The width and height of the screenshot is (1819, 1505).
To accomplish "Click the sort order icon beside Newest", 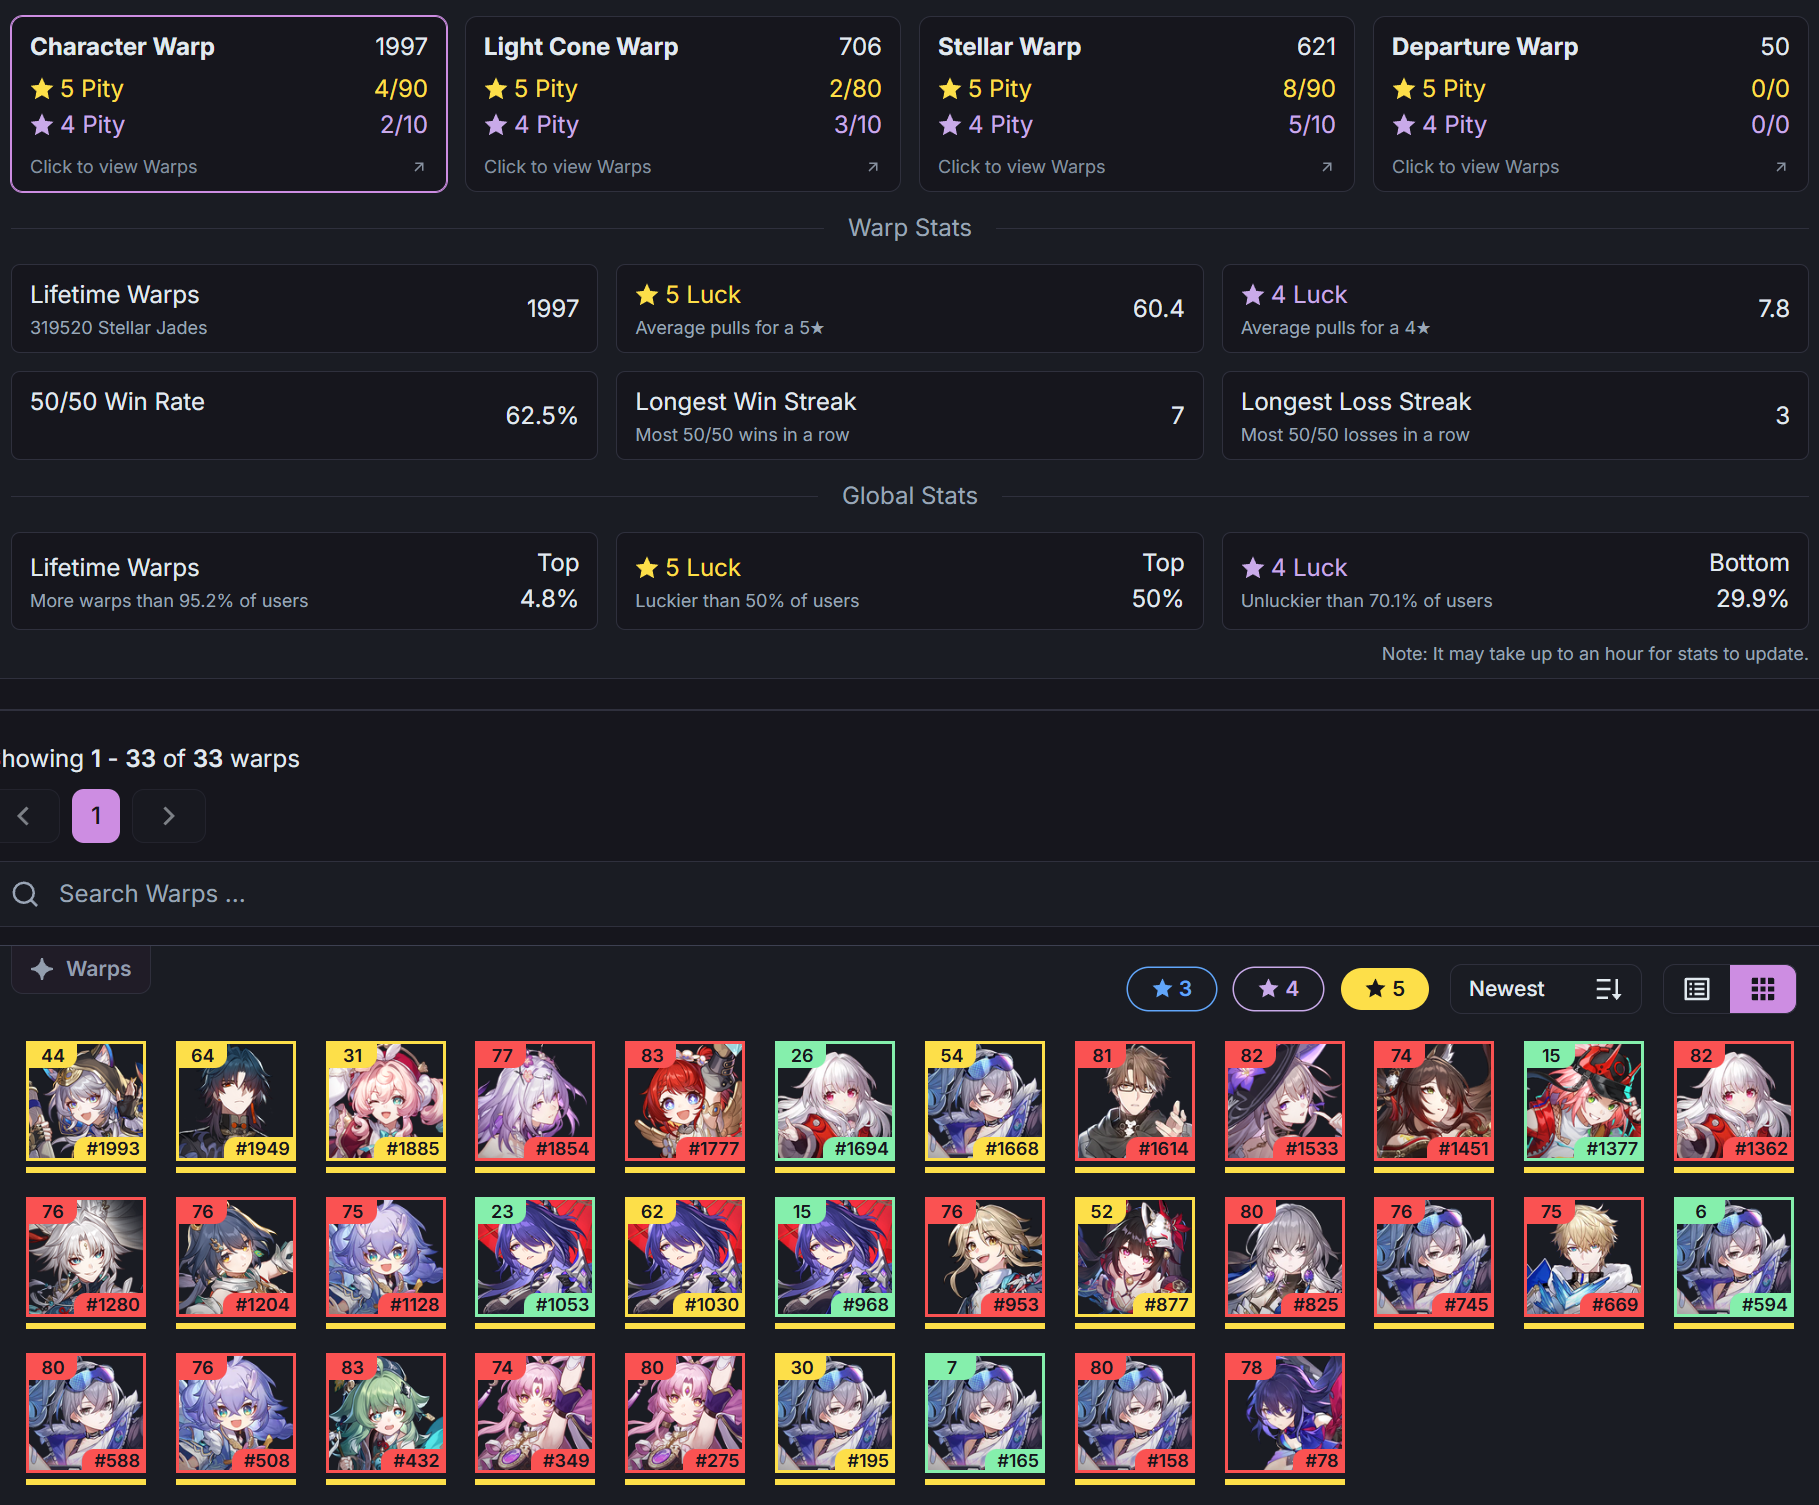I will pos(1608,989).
